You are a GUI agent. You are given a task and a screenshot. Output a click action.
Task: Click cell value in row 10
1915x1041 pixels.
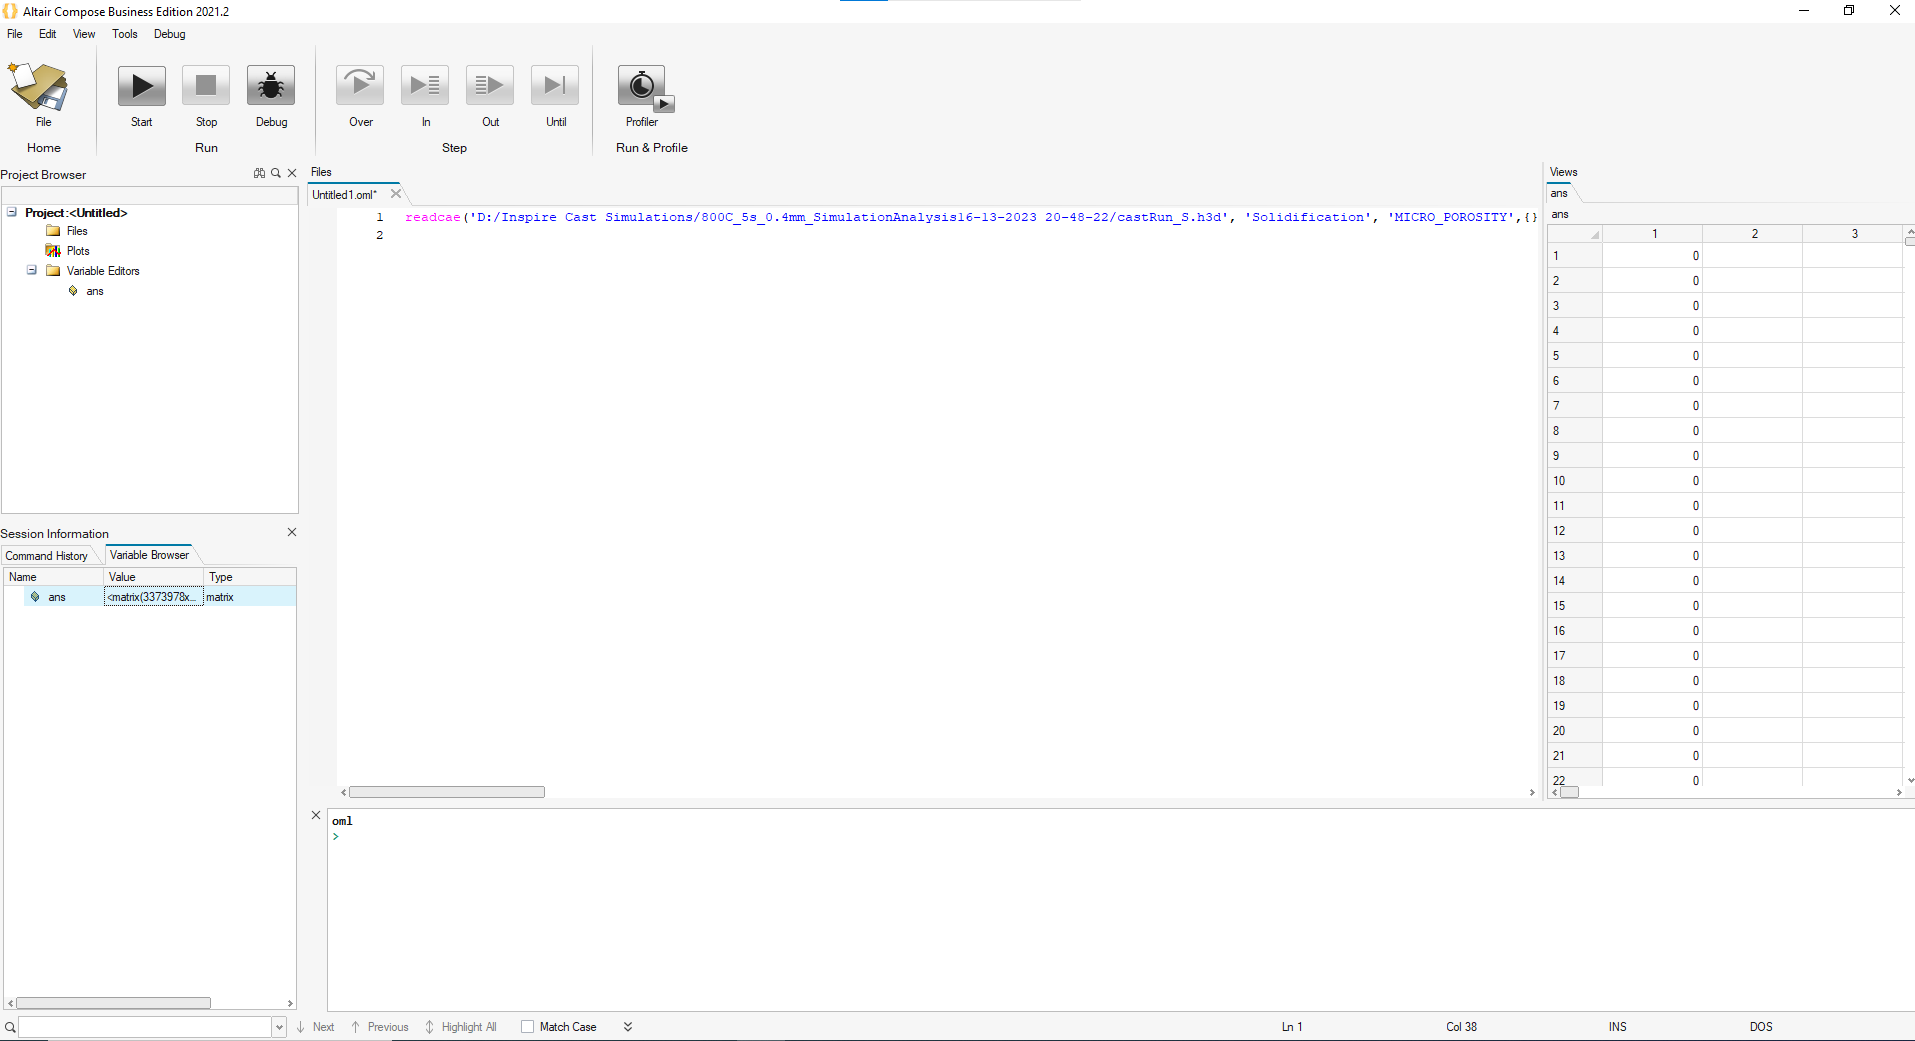pyautogui.click(x=1653, y=481)
